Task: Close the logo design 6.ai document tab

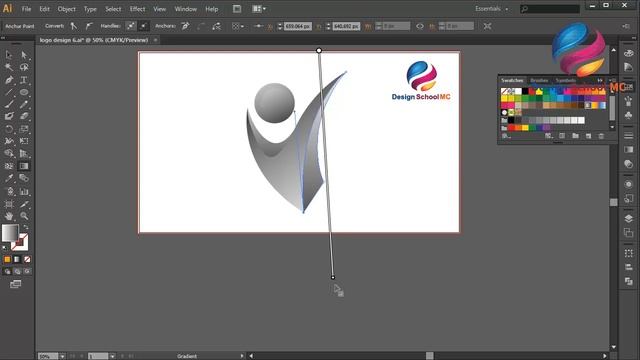Action: point(155,40)
